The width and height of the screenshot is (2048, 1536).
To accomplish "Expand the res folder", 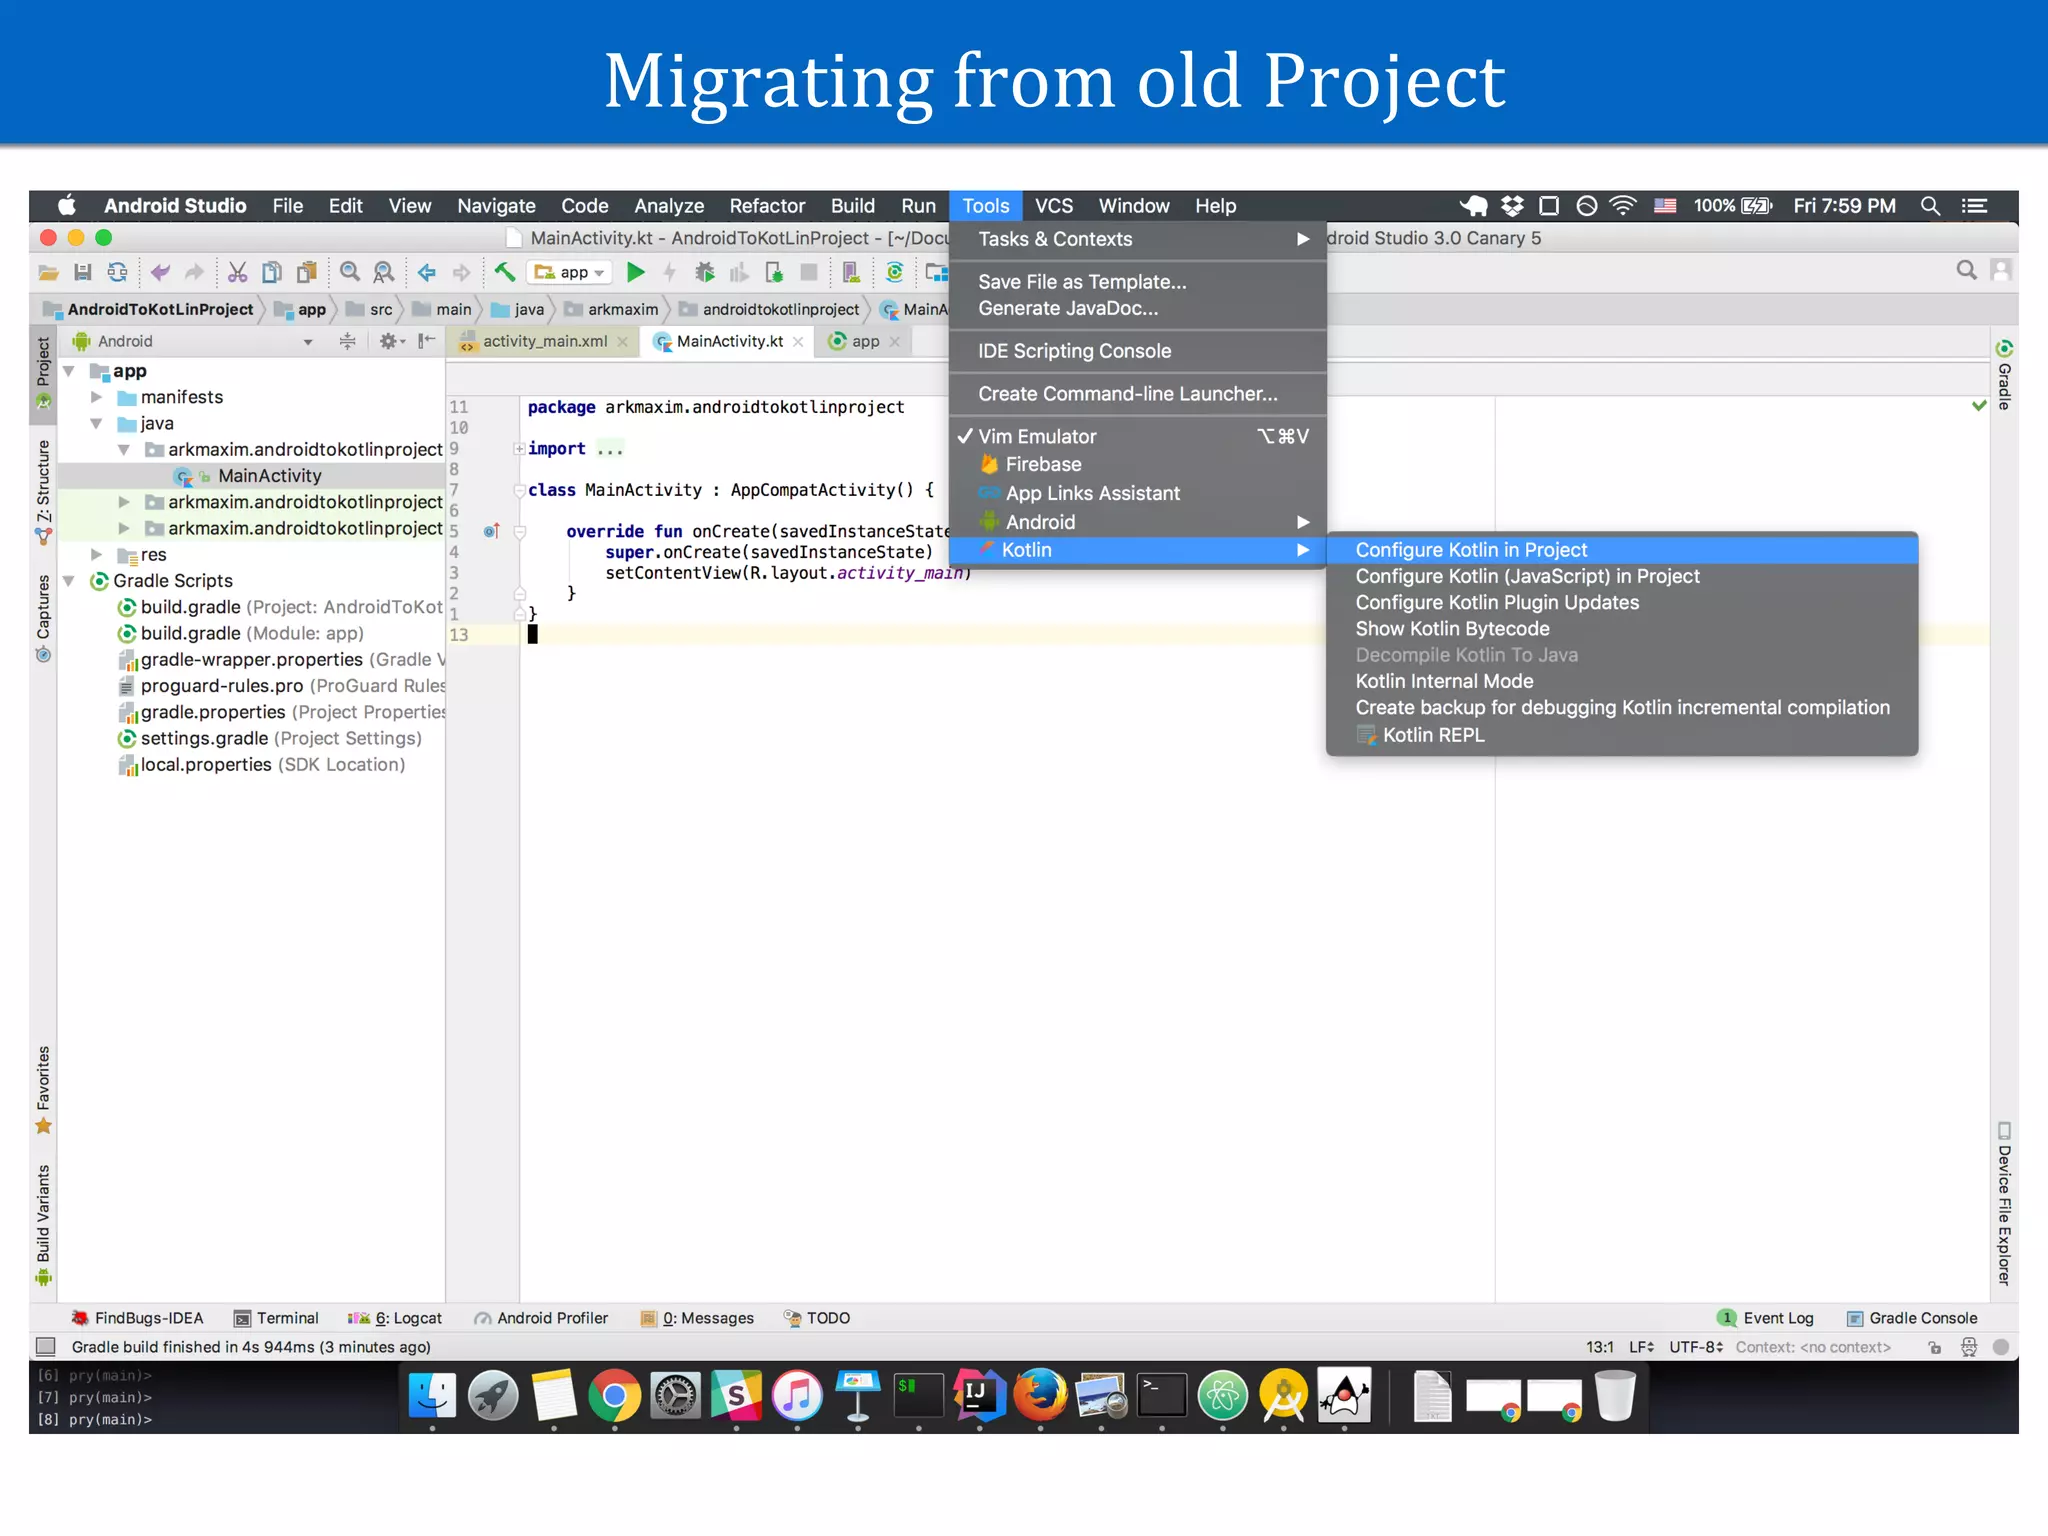I will point(96,554).
